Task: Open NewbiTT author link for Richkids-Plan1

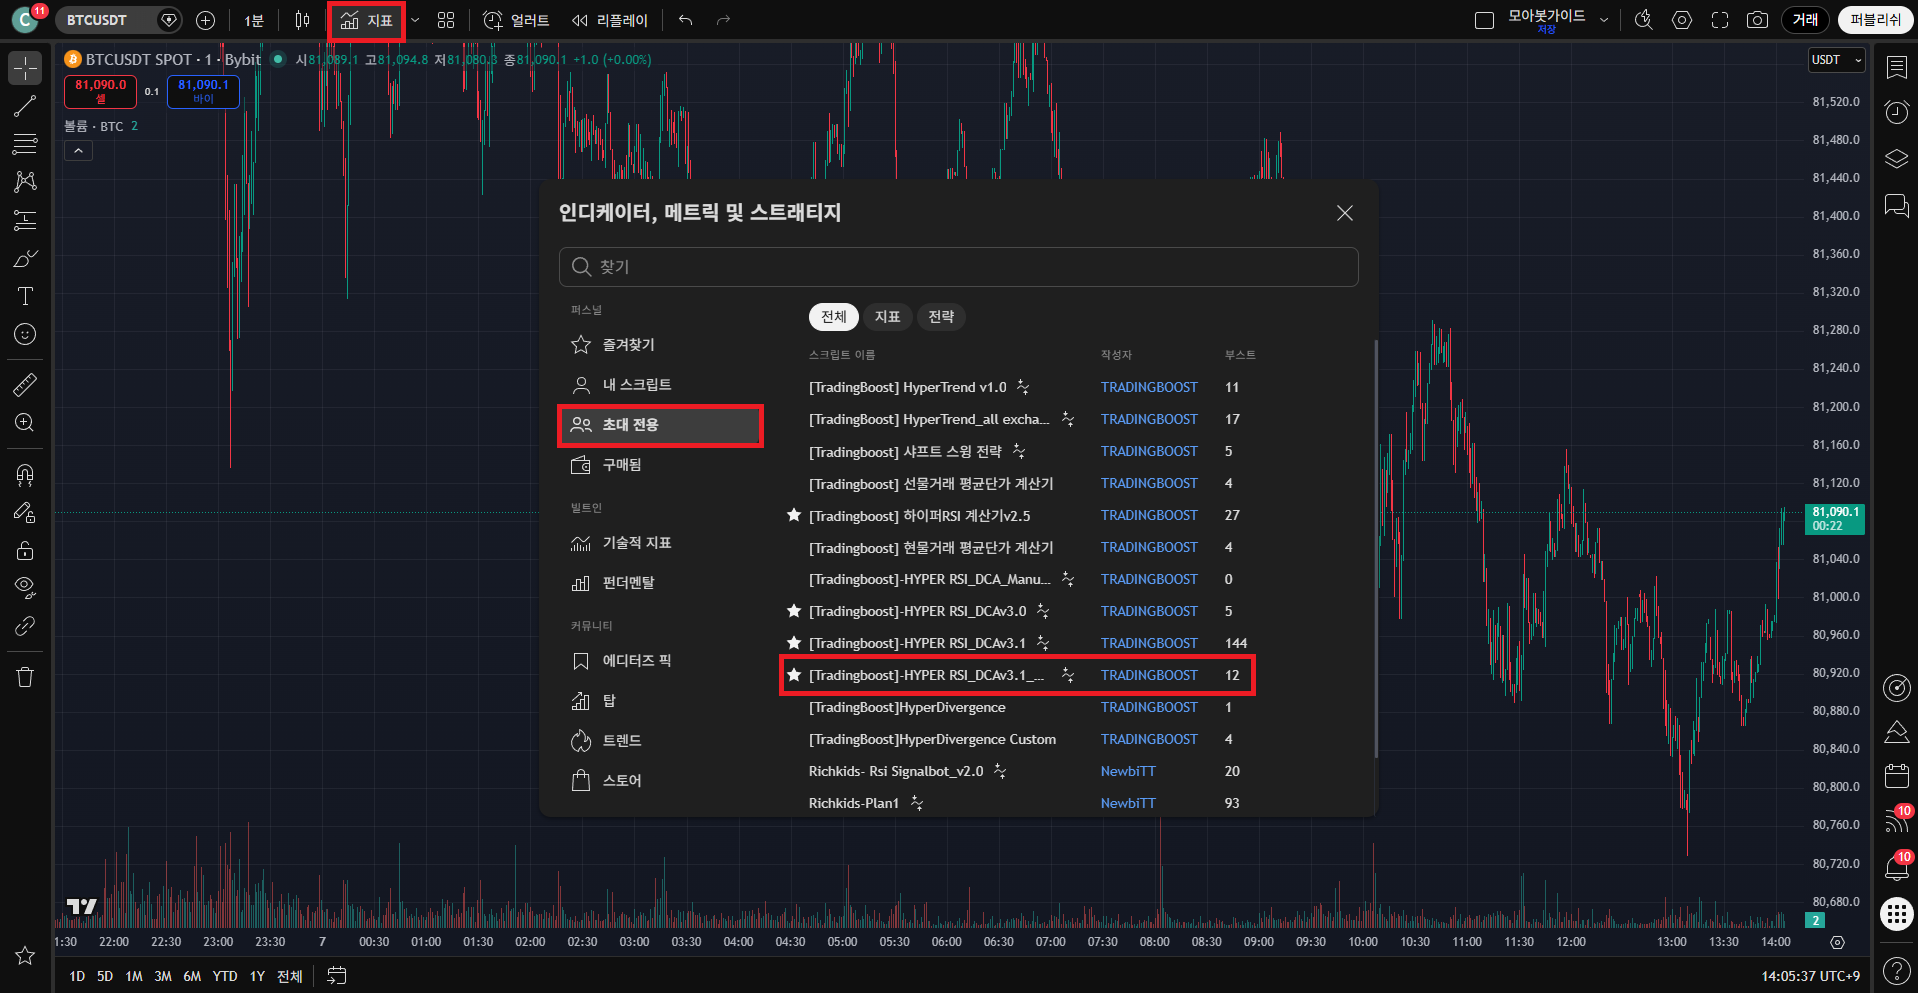Action: [x=1128, y=803]
